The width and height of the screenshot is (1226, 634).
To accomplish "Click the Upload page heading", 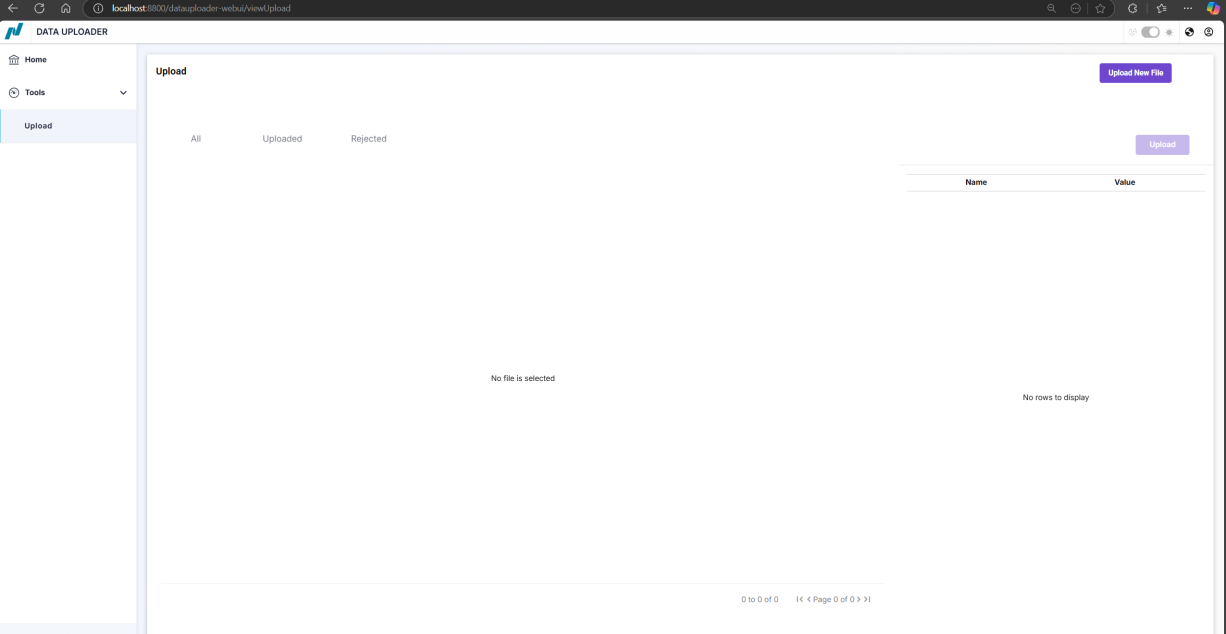I will (x=171, y=72).
